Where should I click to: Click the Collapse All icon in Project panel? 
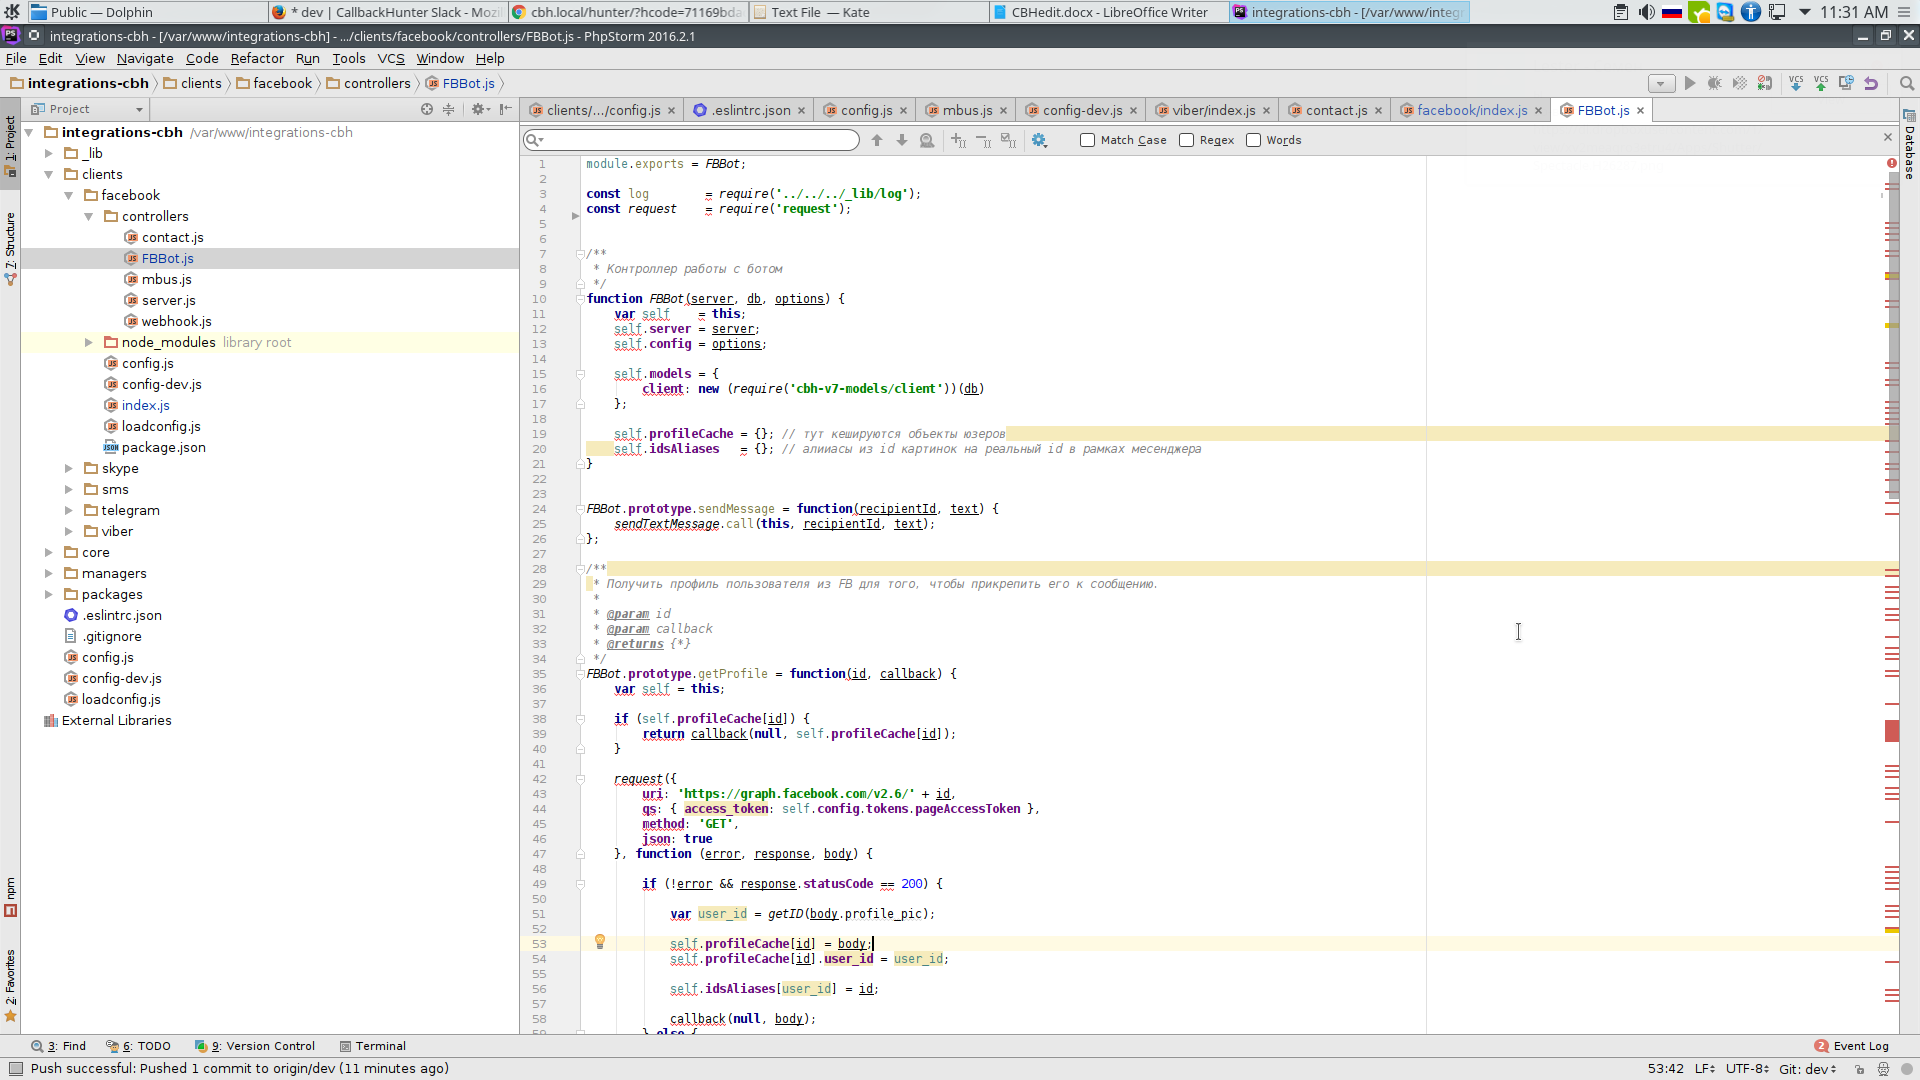pos(449,109)
